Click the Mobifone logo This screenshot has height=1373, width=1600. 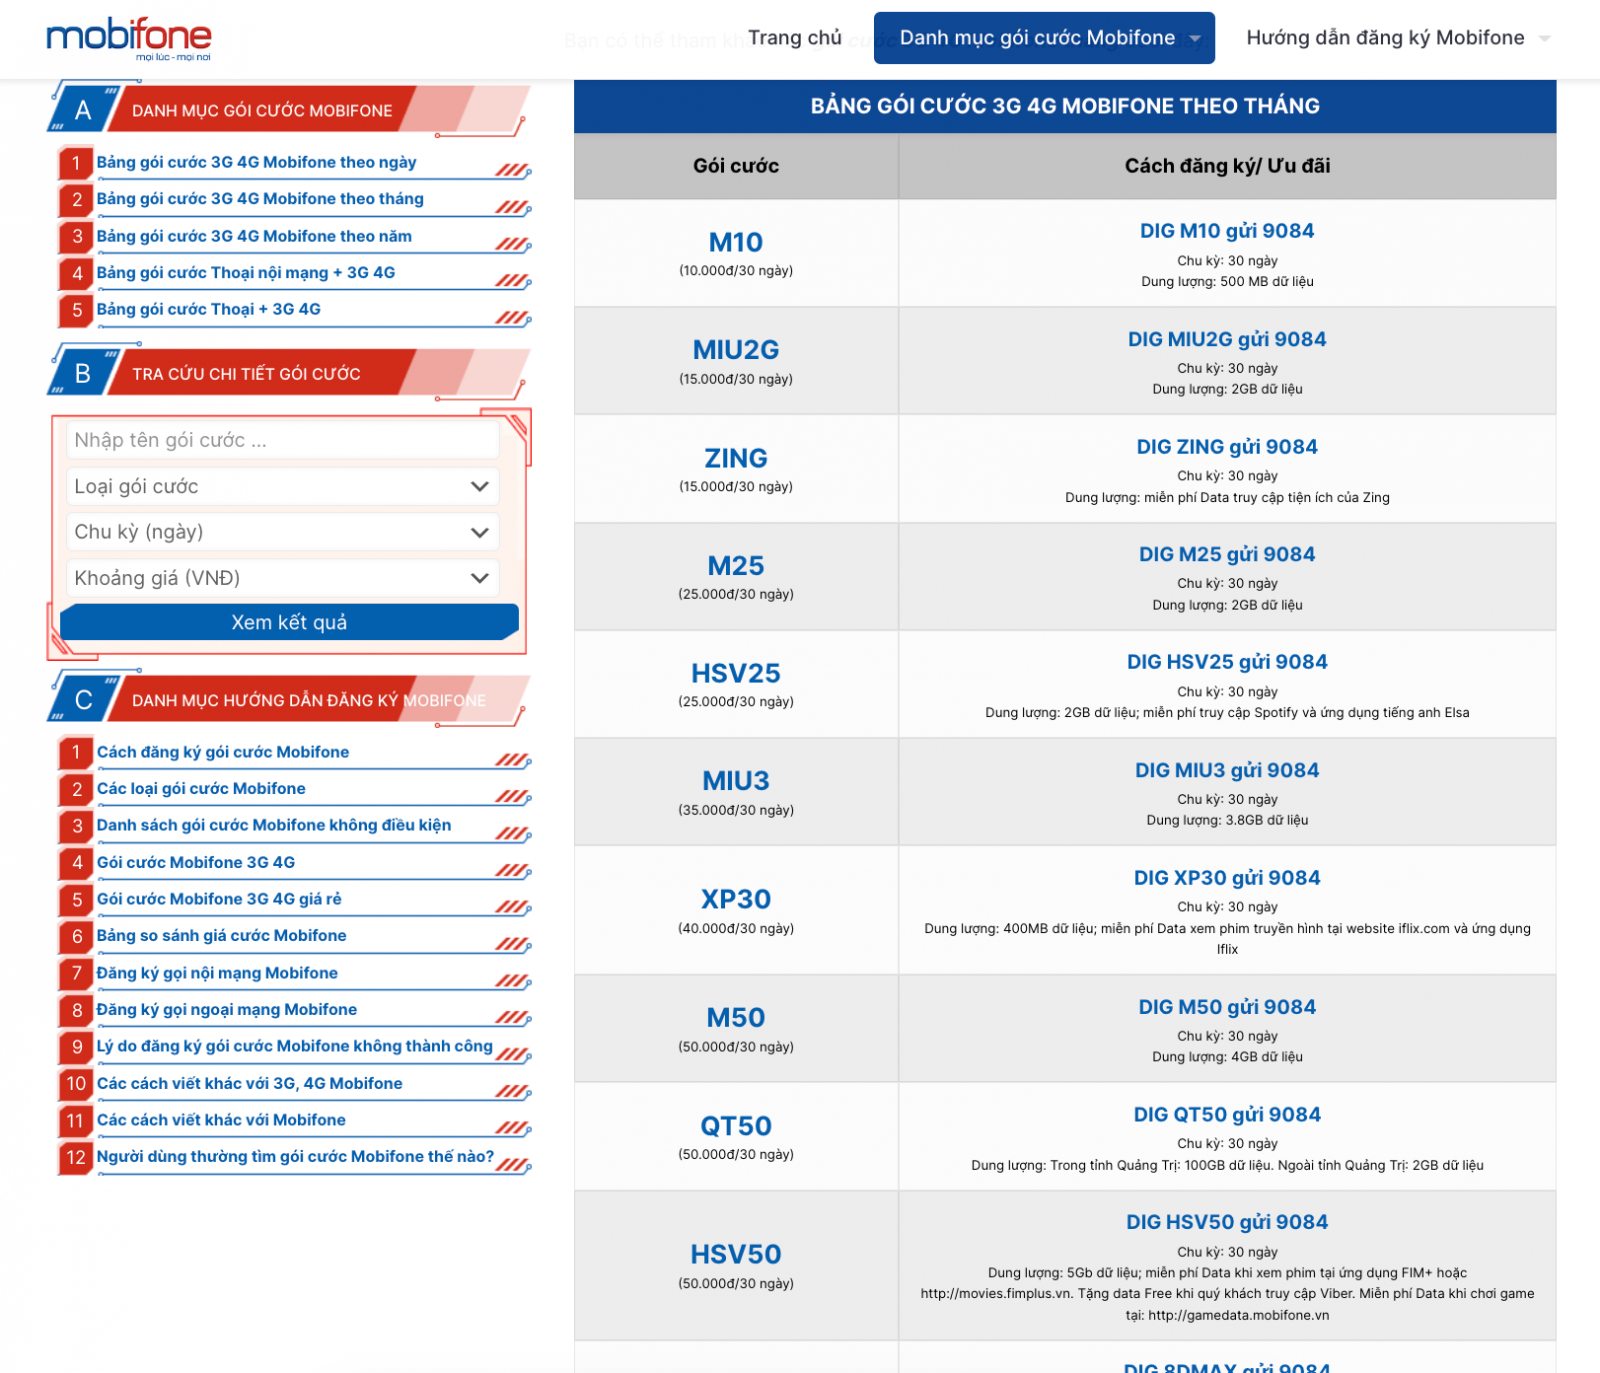(129, 39)
